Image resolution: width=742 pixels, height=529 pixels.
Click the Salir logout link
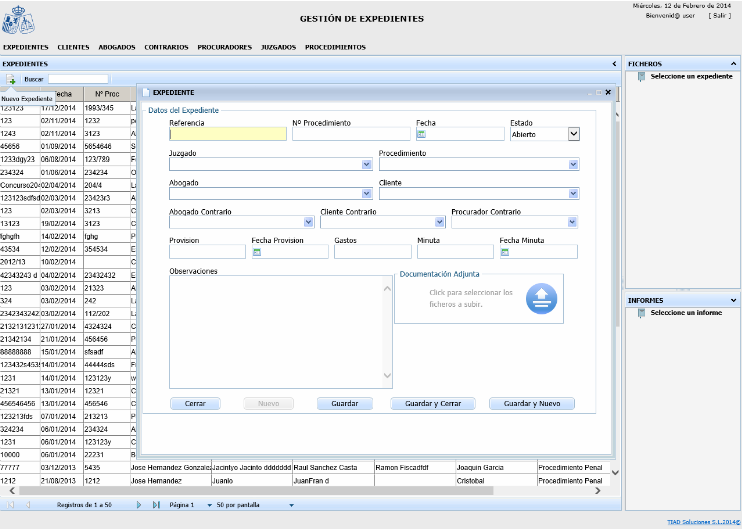pos(719,16)
